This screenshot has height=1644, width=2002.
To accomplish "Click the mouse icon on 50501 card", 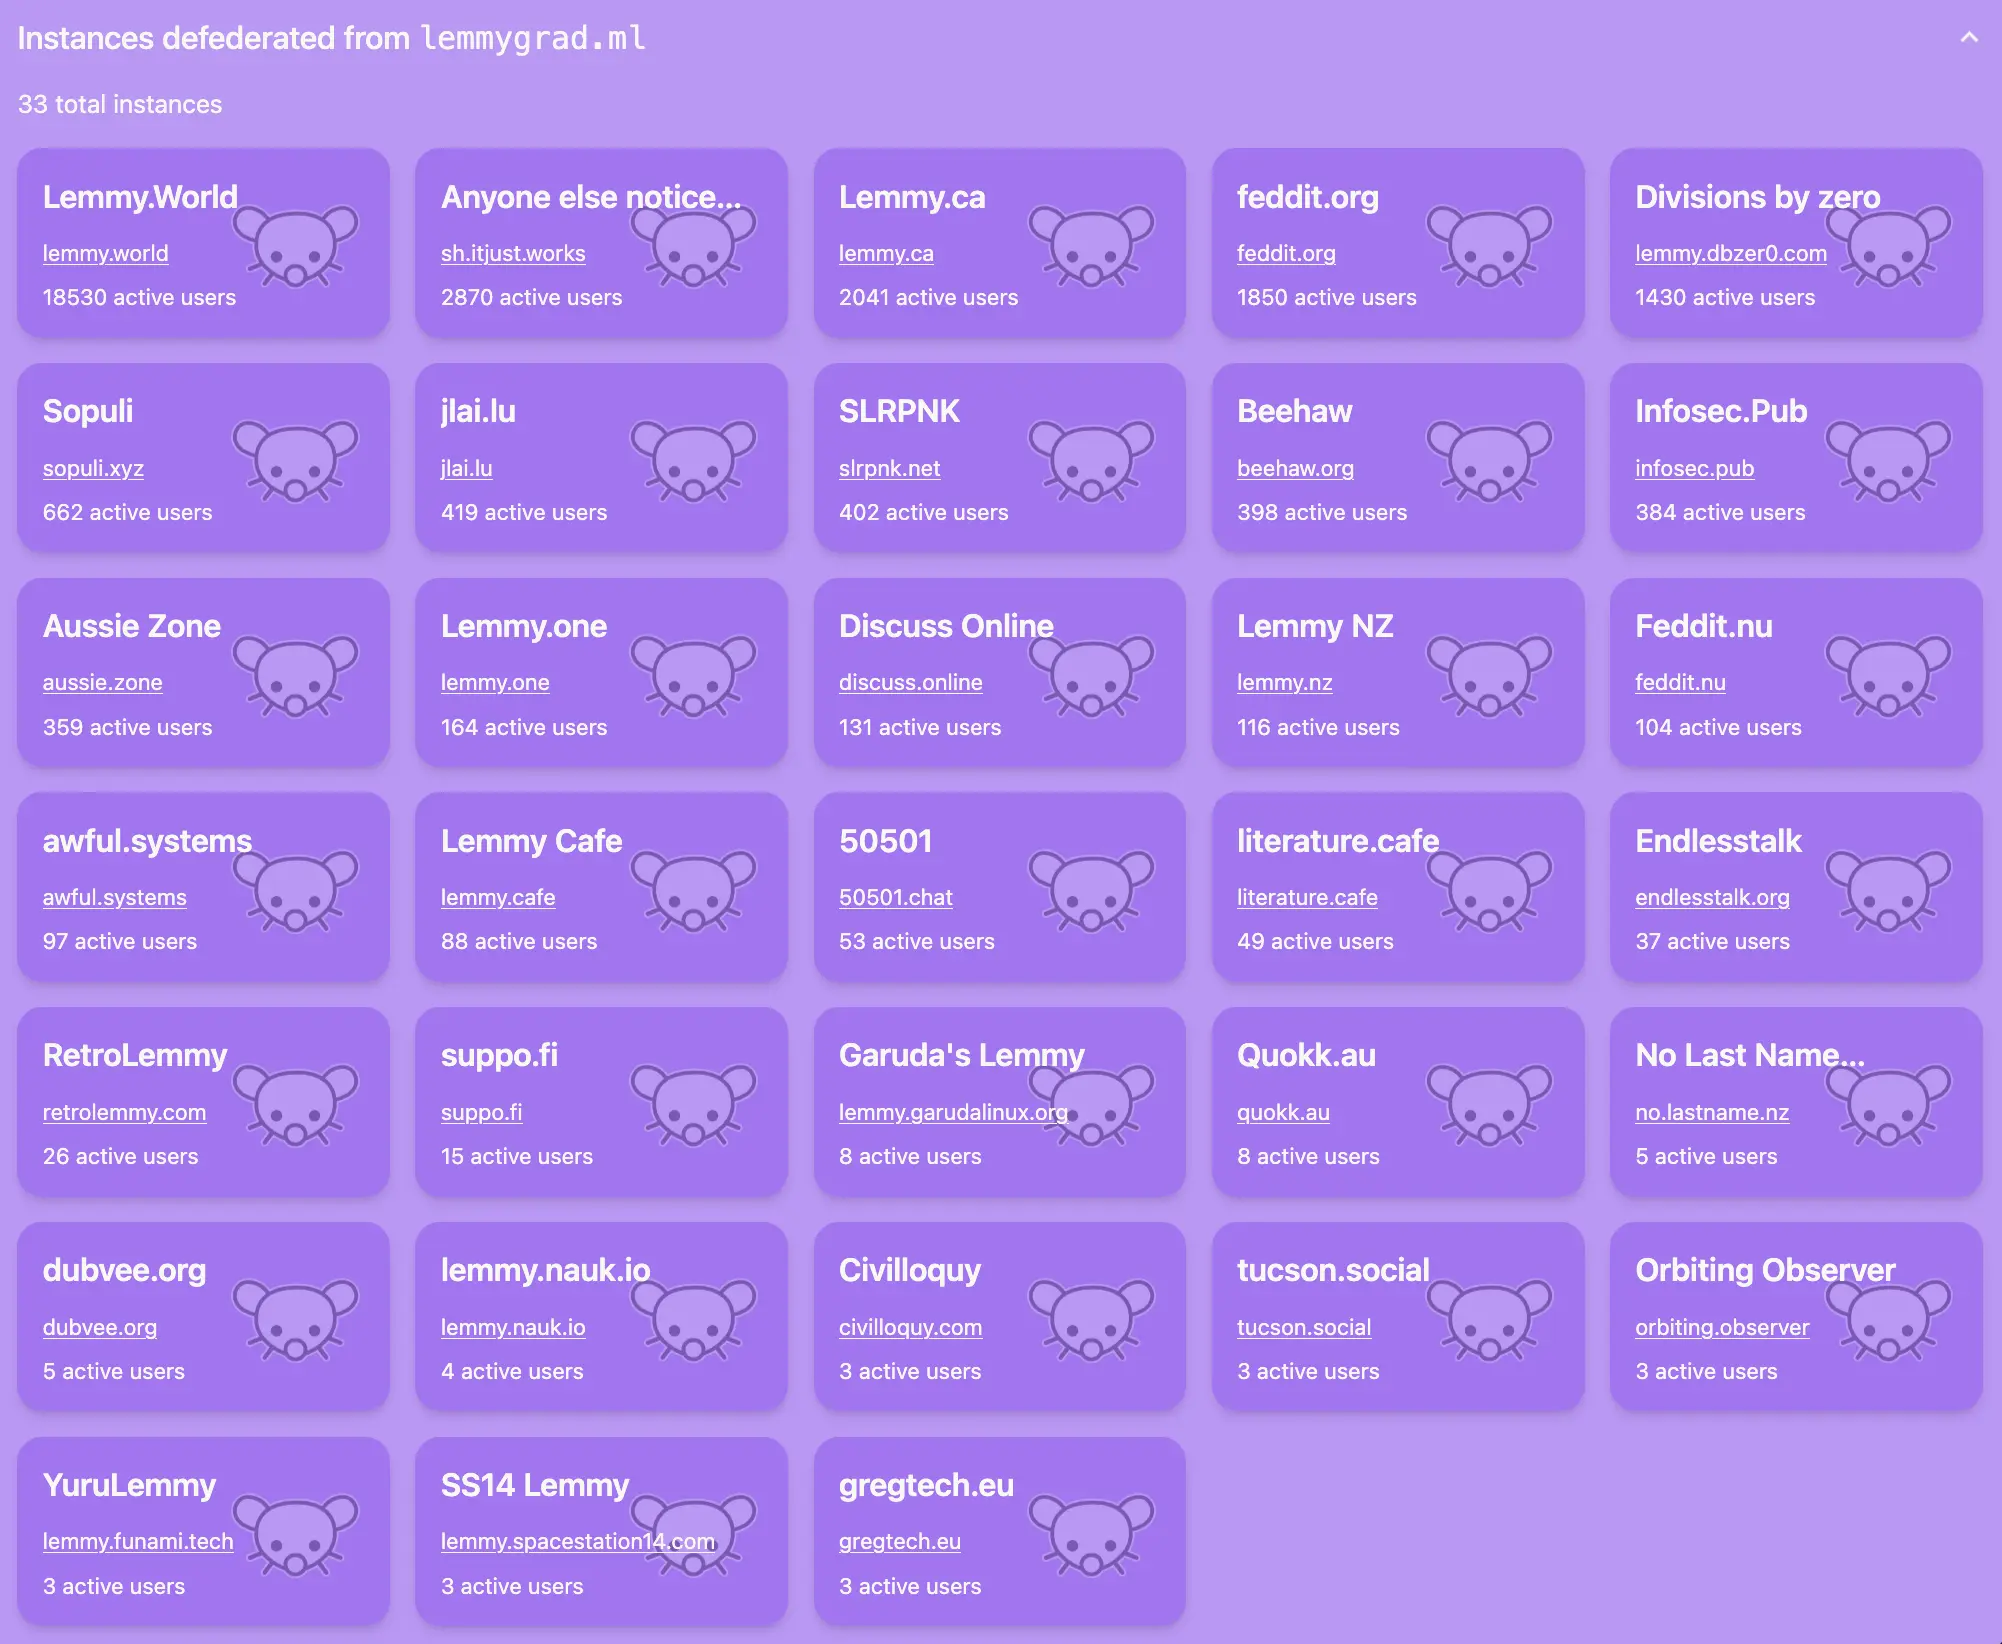I will tap(1092, 890).
